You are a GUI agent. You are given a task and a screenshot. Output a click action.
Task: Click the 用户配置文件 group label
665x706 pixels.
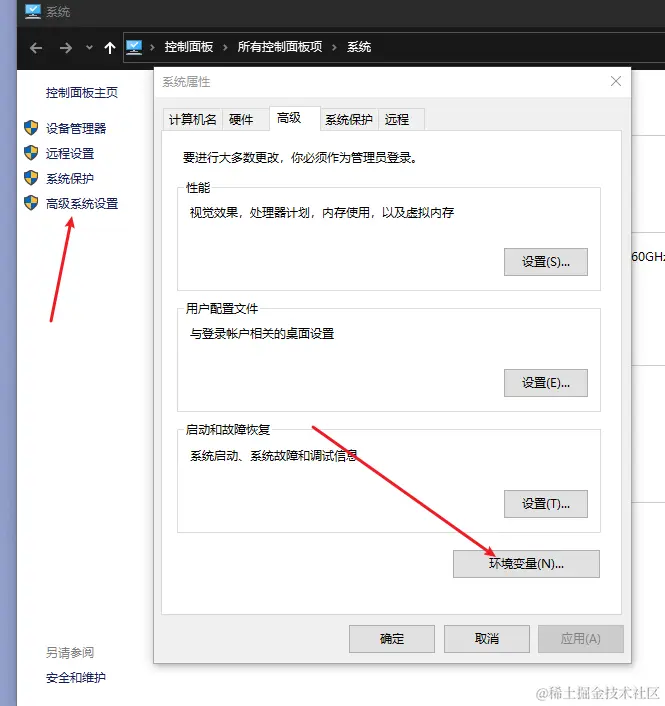[222, 309]
